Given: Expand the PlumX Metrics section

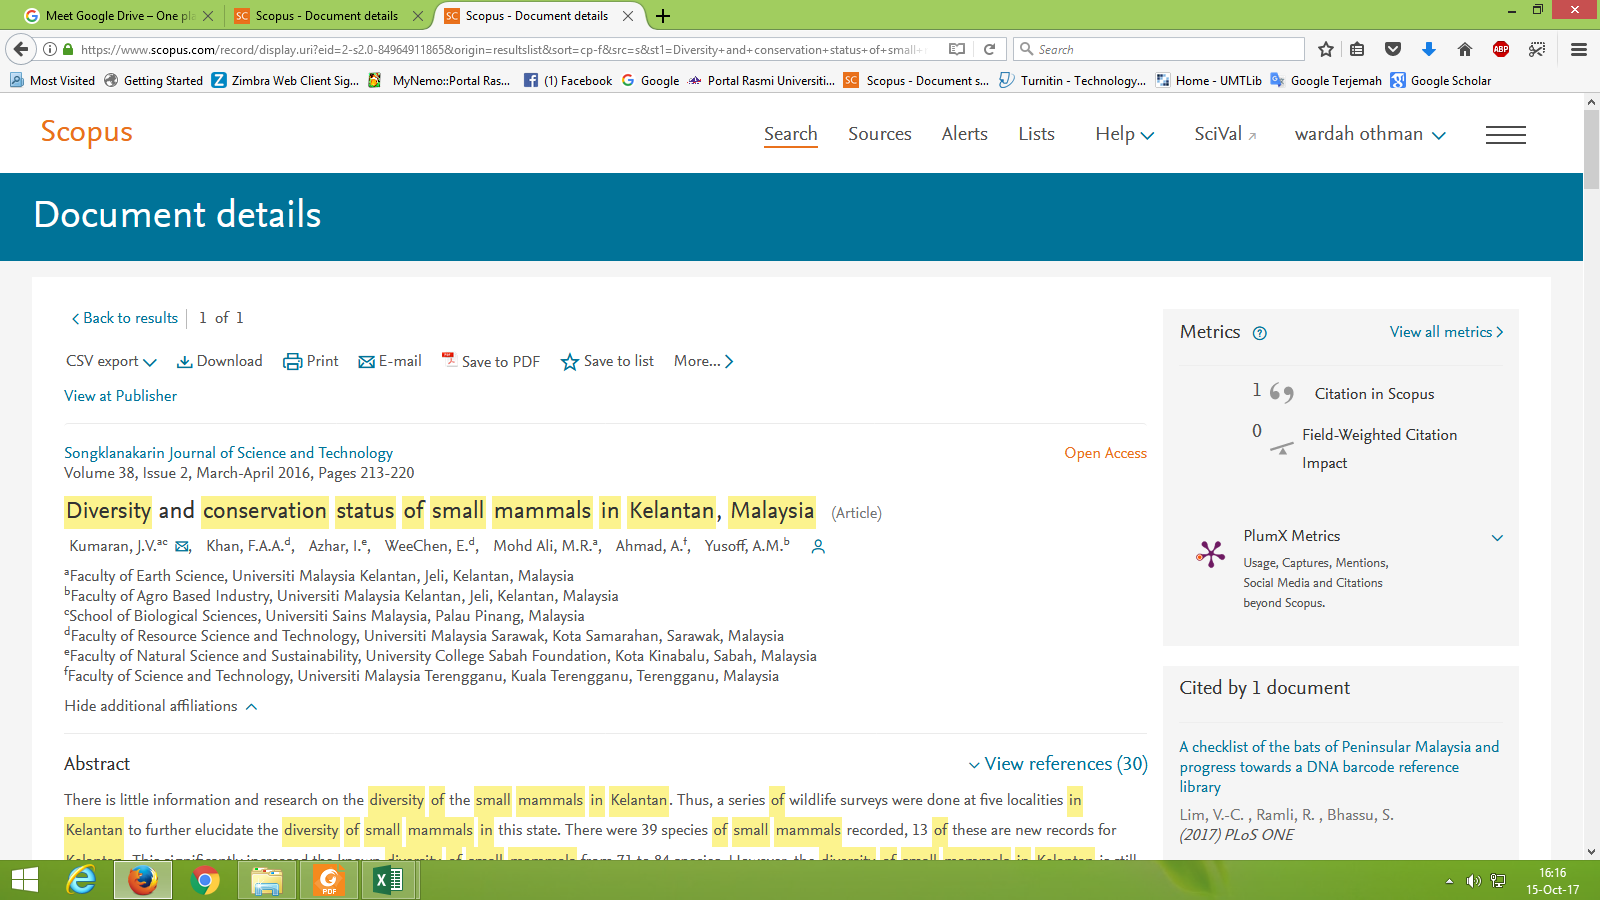Looking at the screenshot, I should point(1497,538).
